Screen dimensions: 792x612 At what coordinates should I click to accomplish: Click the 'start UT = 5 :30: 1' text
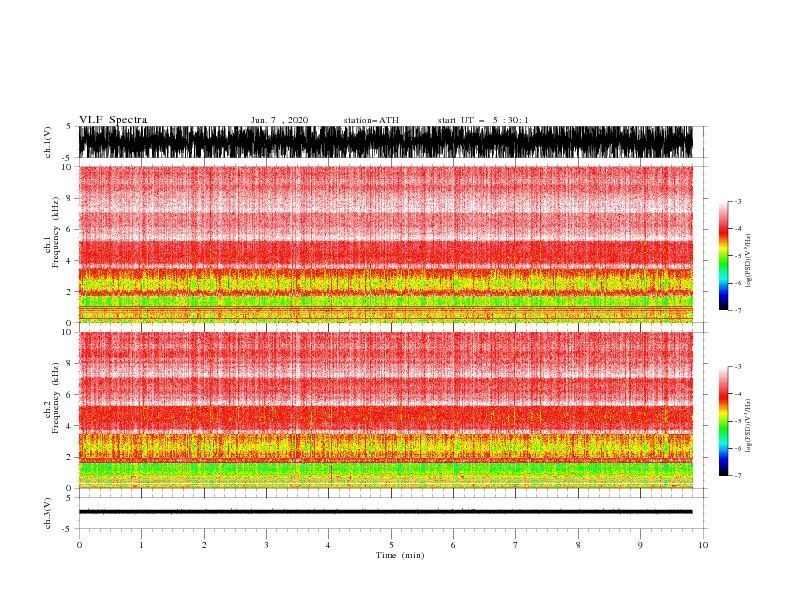(483, 120)
